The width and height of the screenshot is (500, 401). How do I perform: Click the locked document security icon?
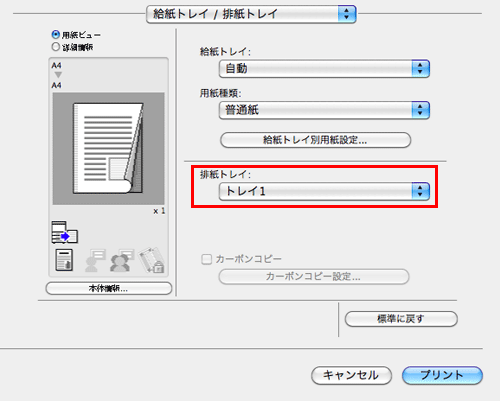tap(152, 260)
